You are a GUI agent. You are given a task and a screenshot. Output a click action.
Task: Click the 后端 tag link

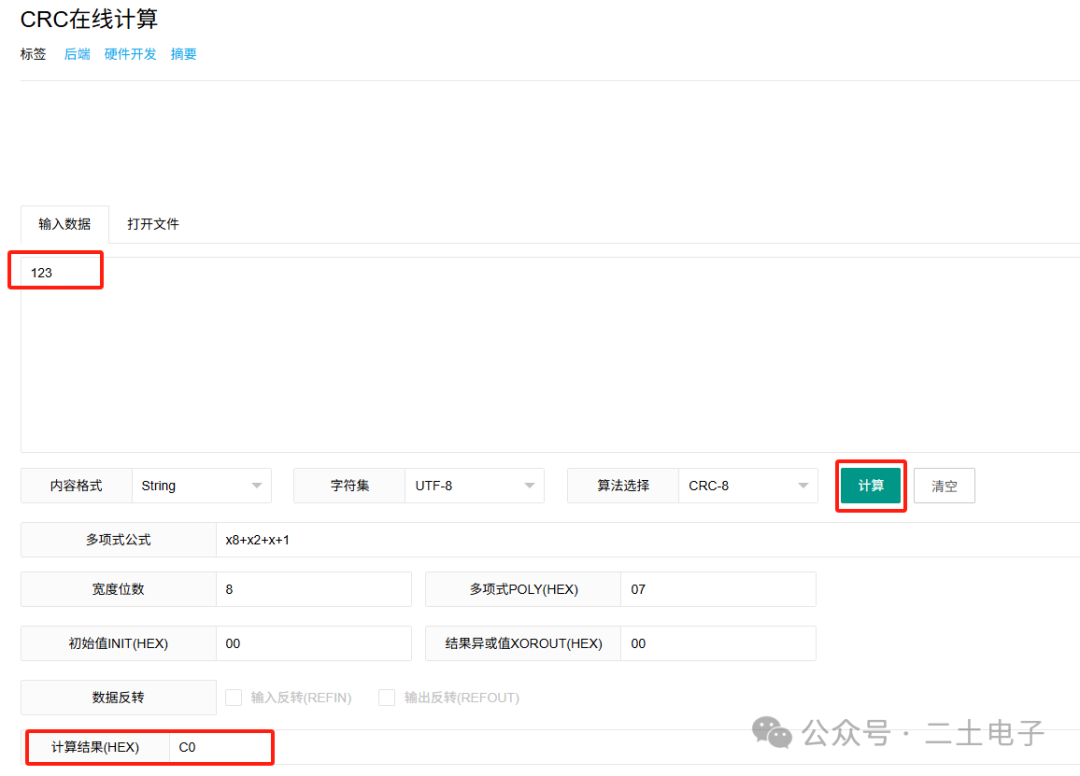(77, 54)
